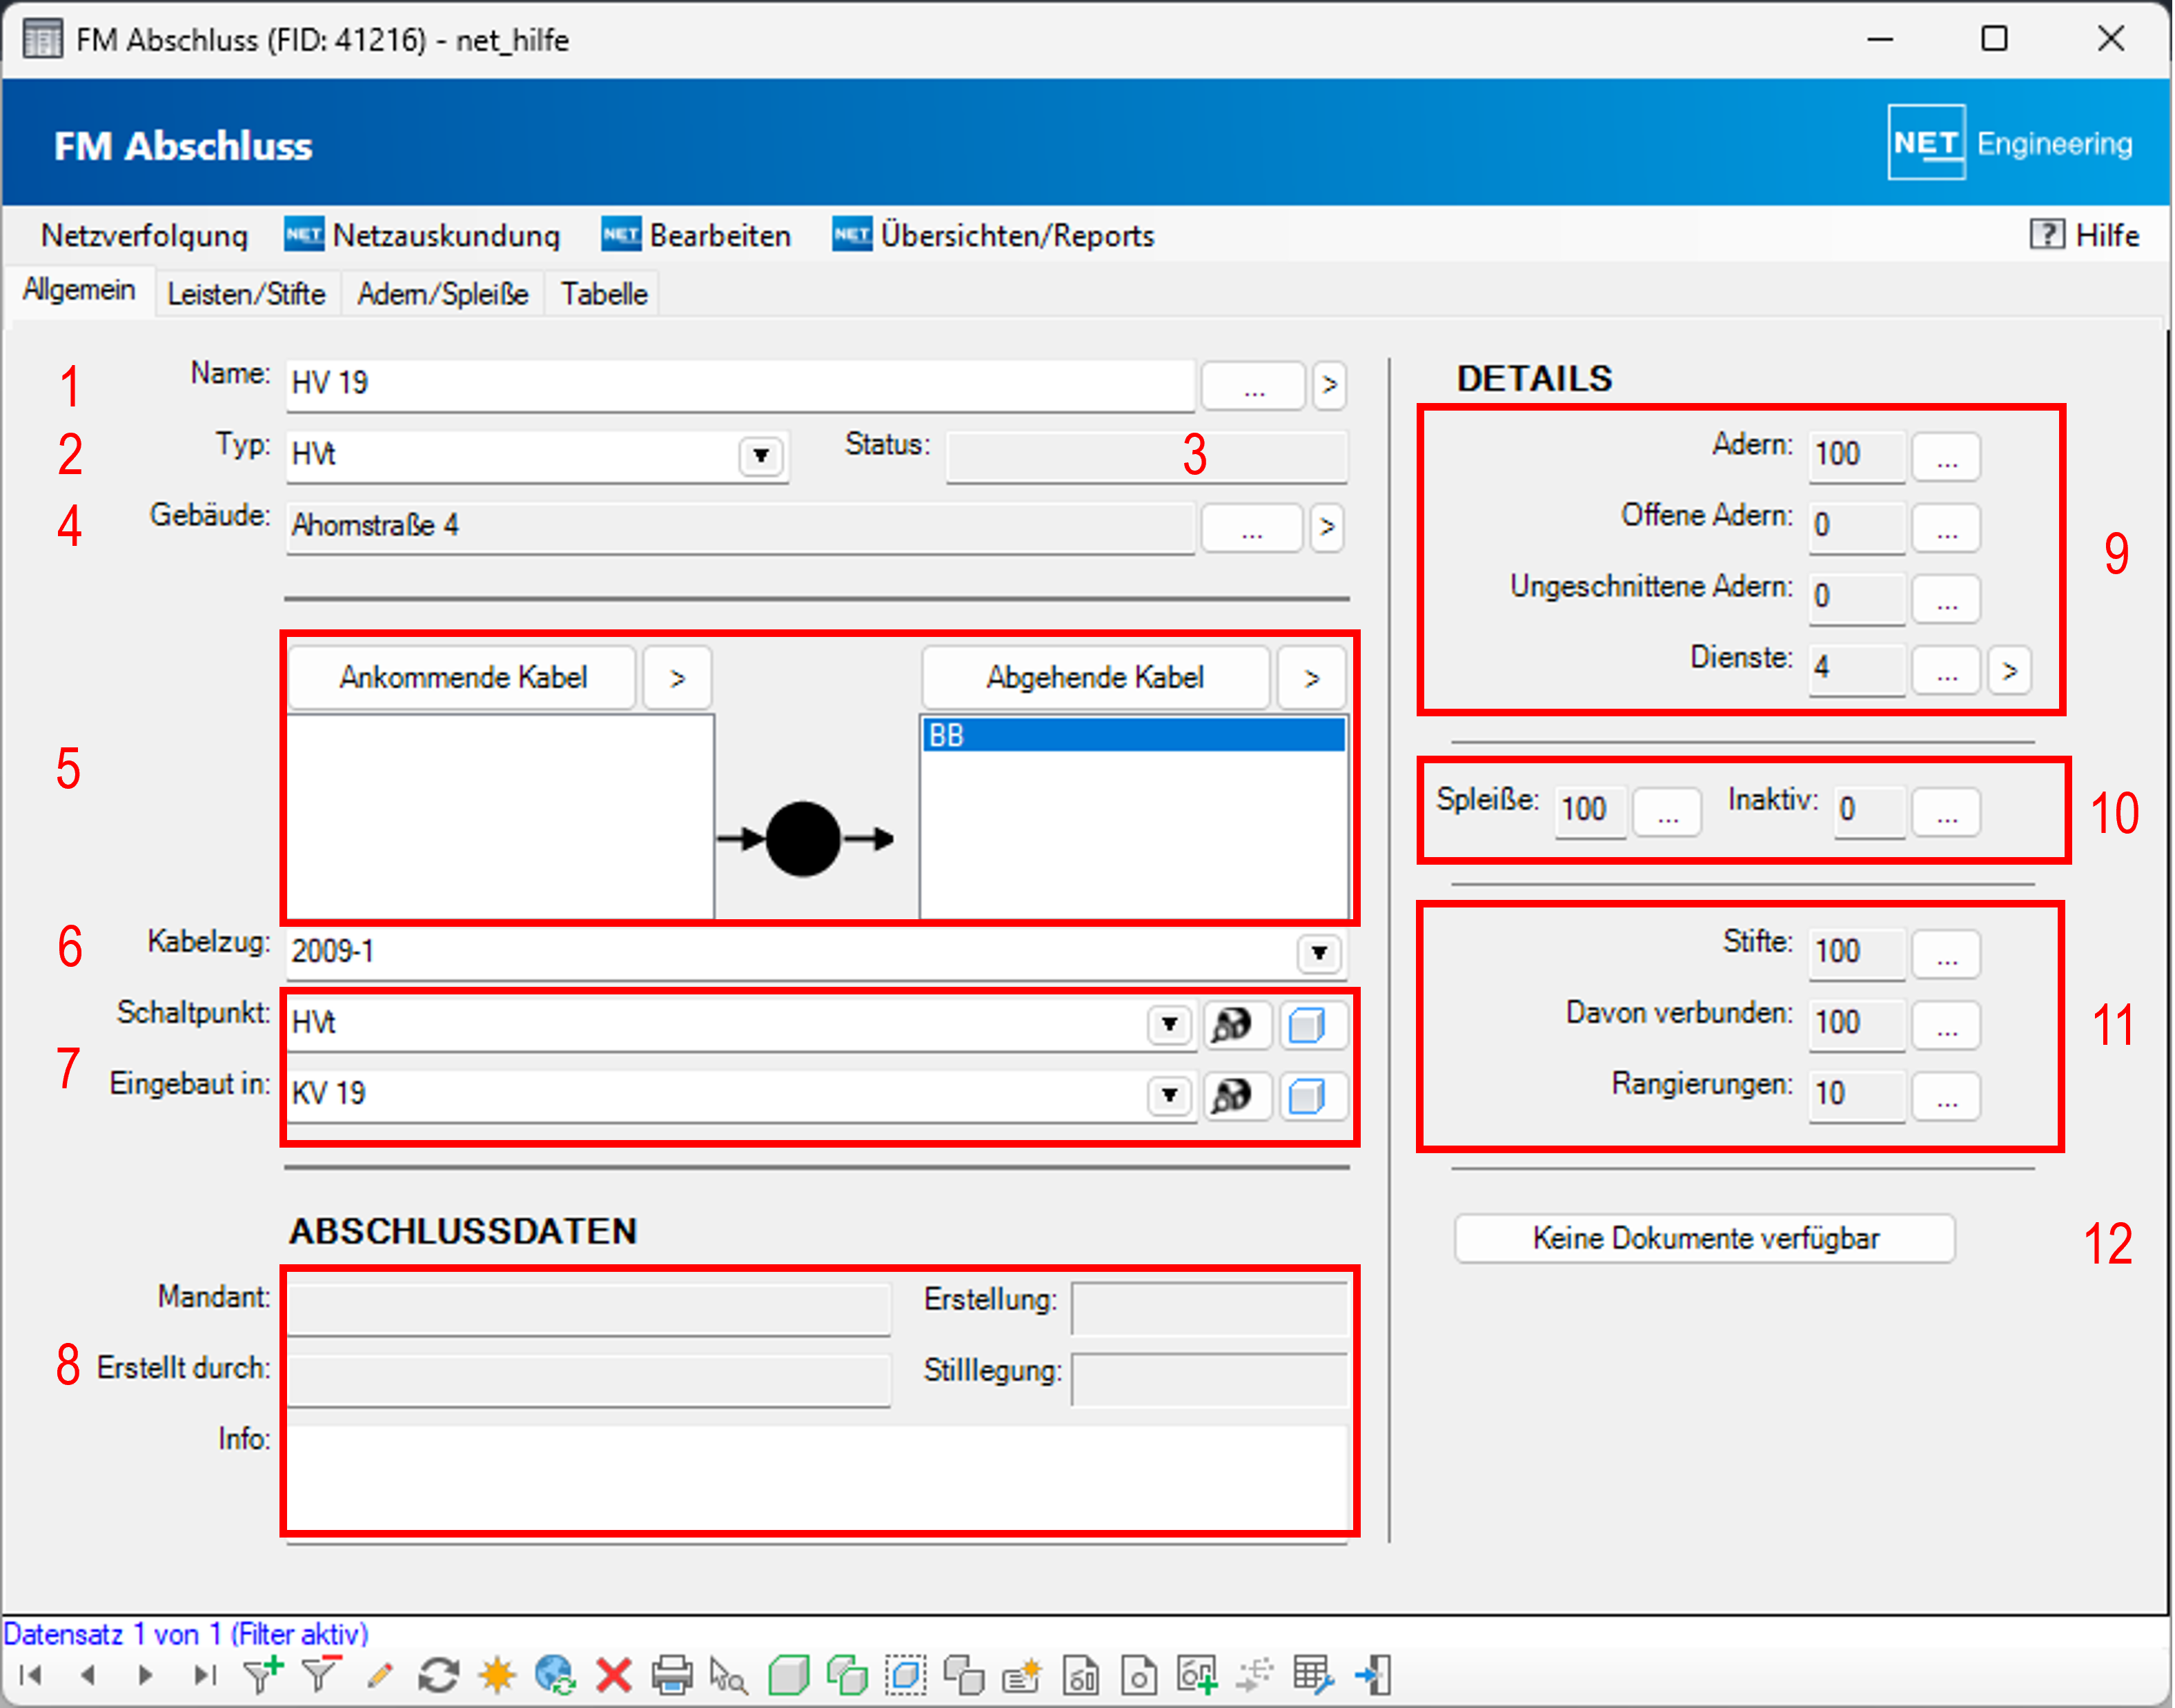Expand the Kabelzug dropdown
This screenshot has width=2175, height=1708.
(1319, 953)
